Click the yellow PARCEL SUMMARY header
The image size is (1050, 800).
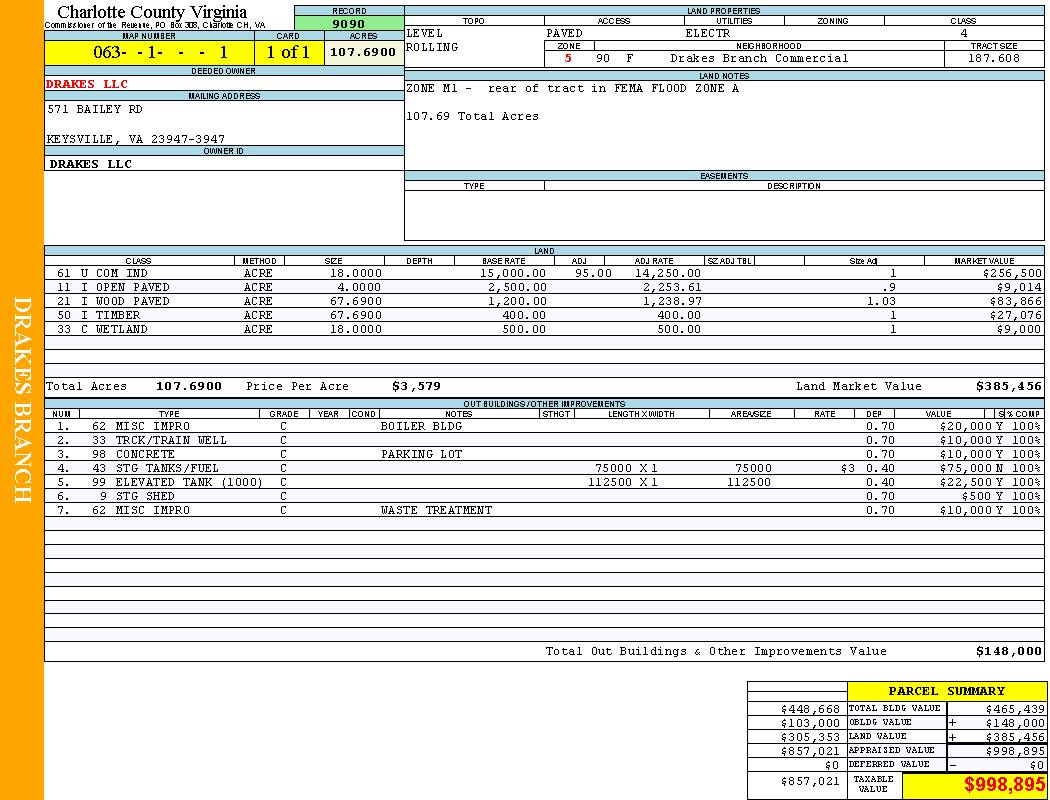[946, 691]
